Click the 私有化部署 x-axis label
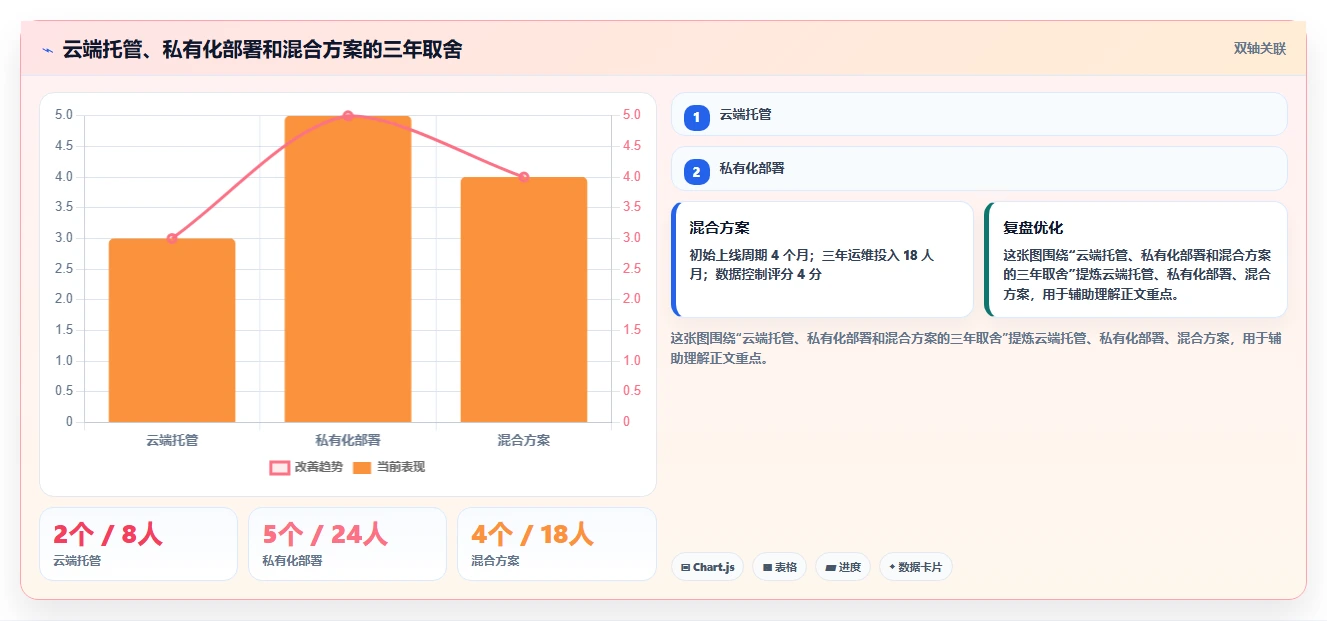This screenshot has height=621, width=1327. [348, 440]
